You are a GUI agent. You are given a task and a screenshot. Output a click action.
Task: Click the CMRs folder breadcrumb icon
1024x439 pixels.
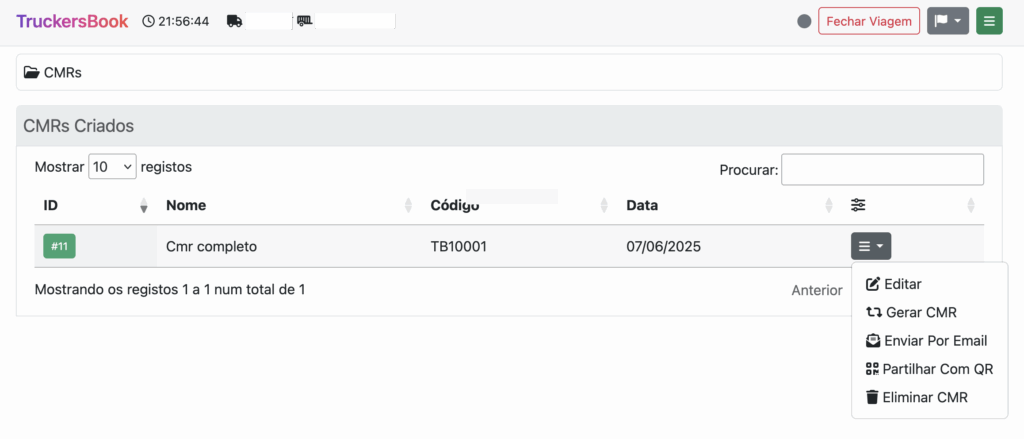coord(32,73)
